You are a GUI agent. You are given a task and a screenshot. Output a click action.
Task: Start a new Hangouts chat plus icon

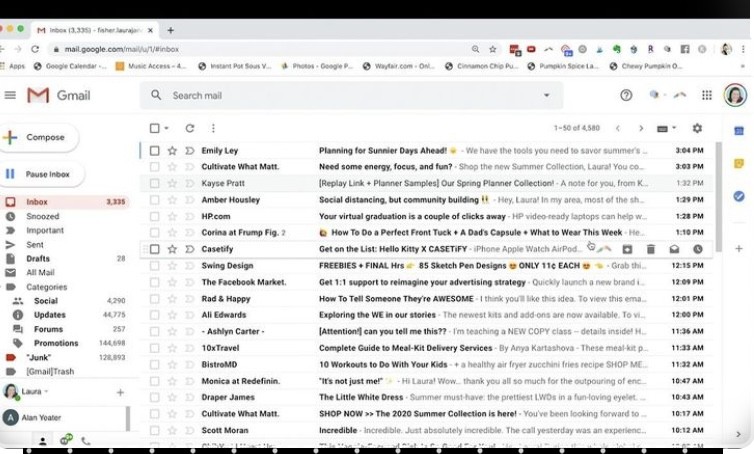(120, 392)
